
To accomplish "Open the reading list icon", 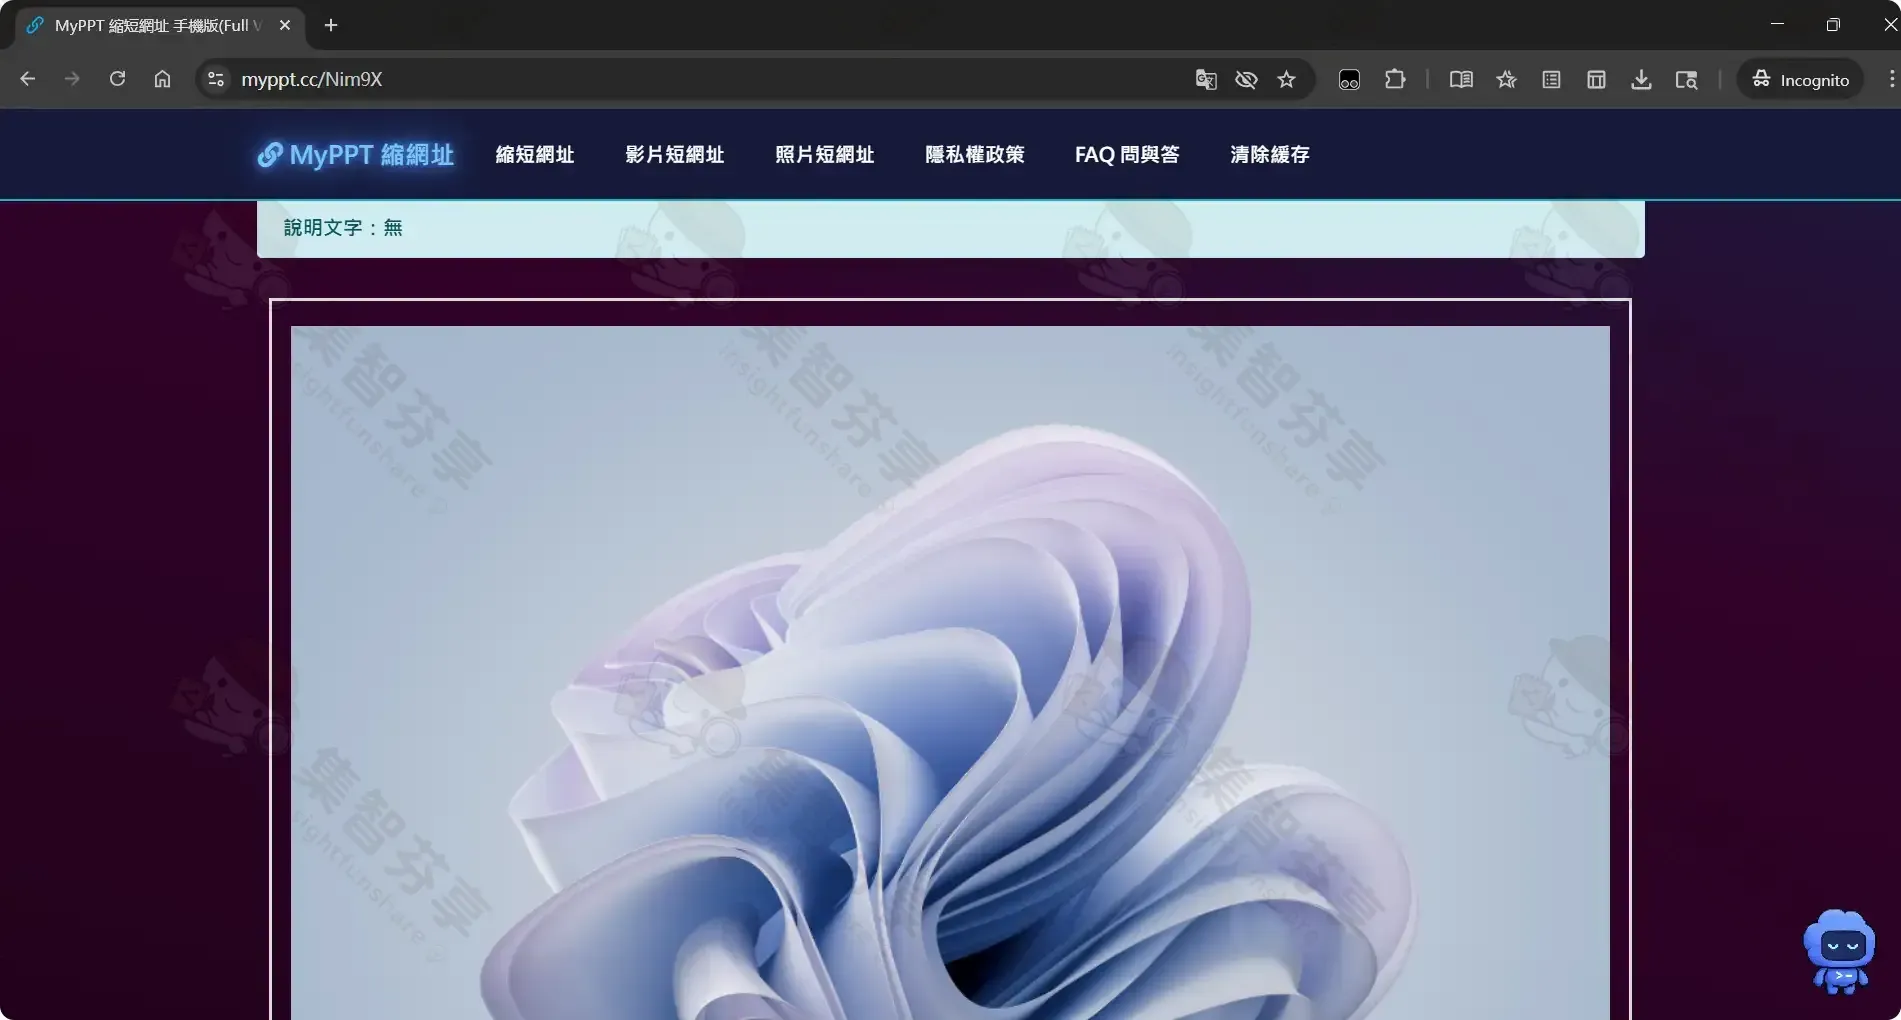I will [1551, 79].
